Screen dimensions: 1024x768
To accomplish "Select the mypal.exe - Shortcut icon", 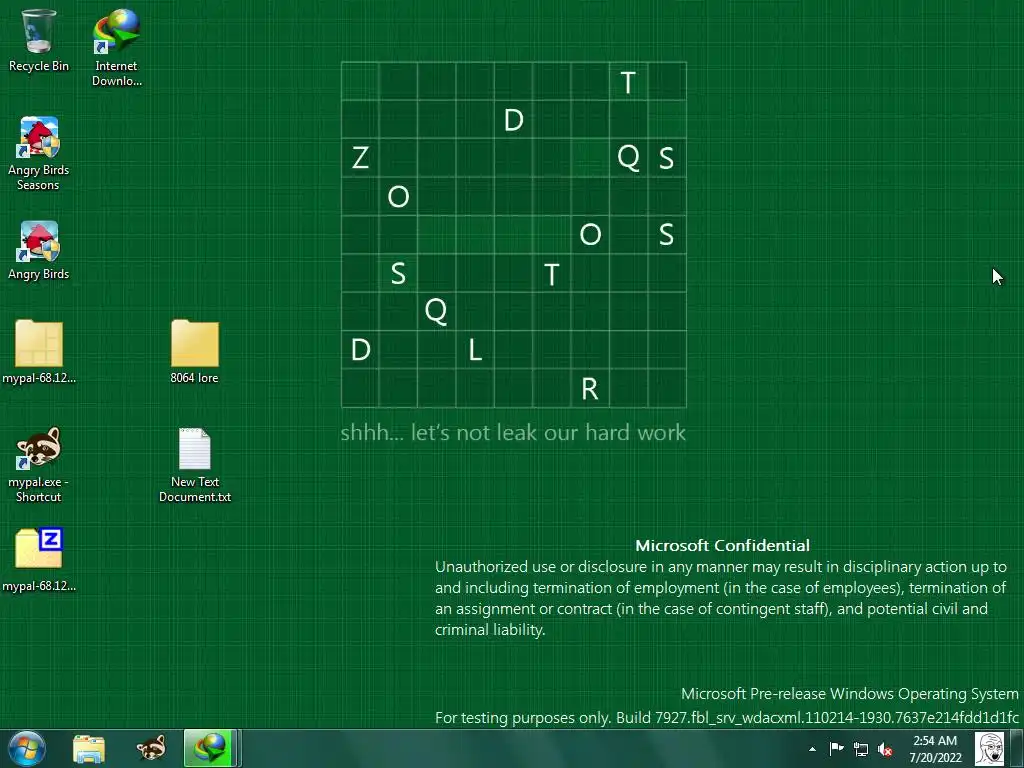I will pos(39,464).
